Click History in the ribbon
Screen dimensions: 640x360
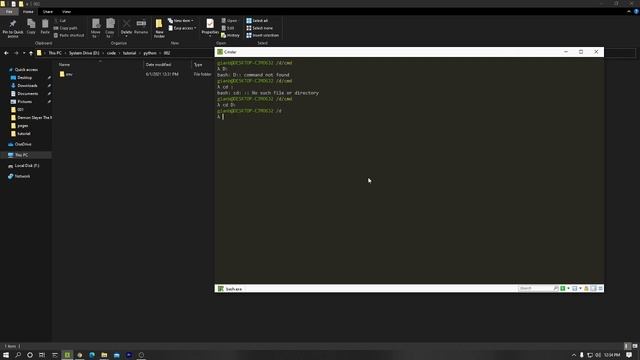tap(230, 36)
